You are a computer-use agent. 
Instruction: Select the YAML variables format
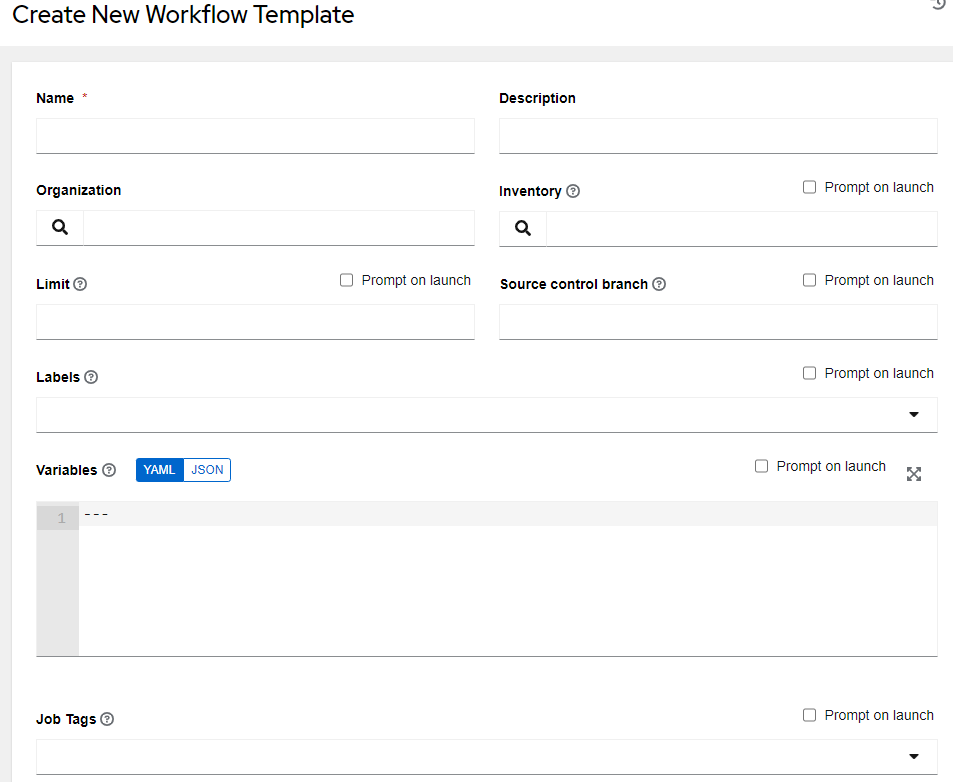[160, 470]
